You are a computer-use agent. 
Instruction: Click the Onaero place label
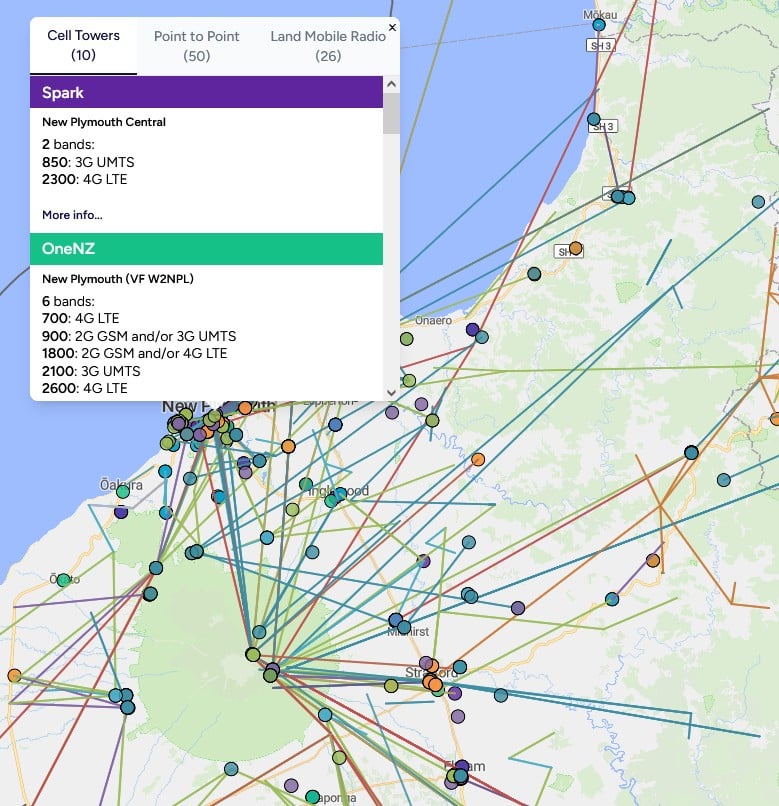point(433,320)
